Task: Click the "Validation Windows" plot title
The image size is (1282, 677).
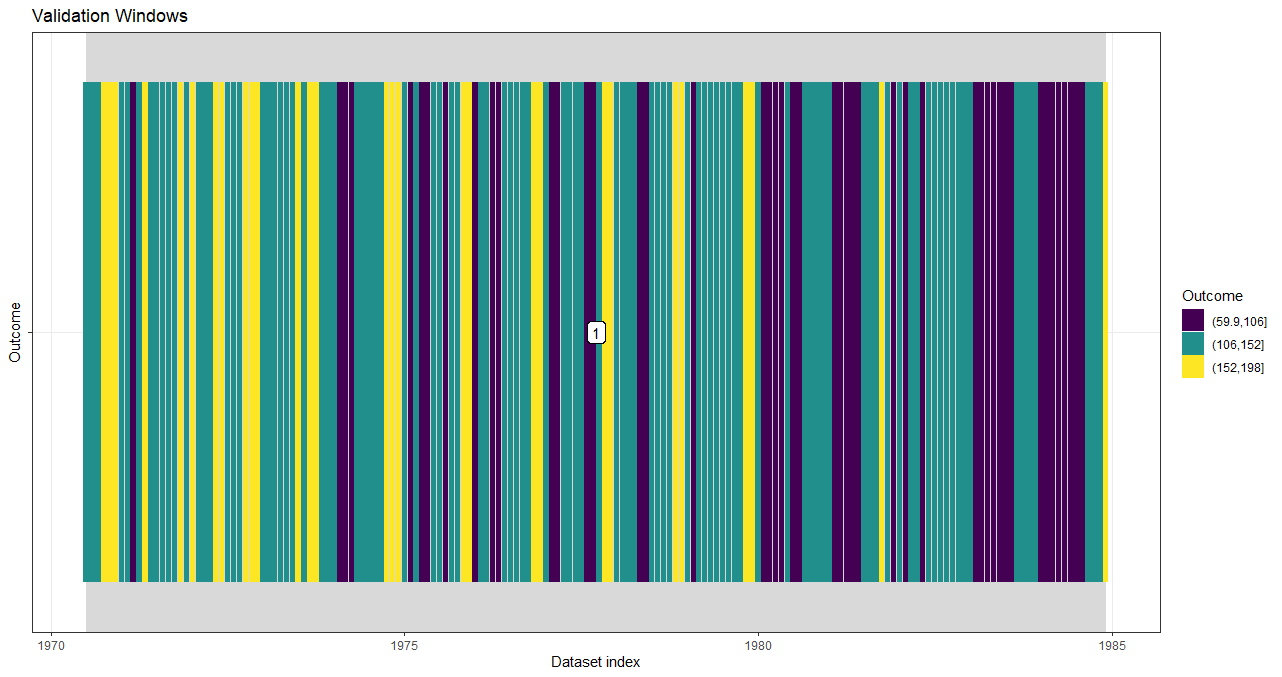Action: (110, 16)
